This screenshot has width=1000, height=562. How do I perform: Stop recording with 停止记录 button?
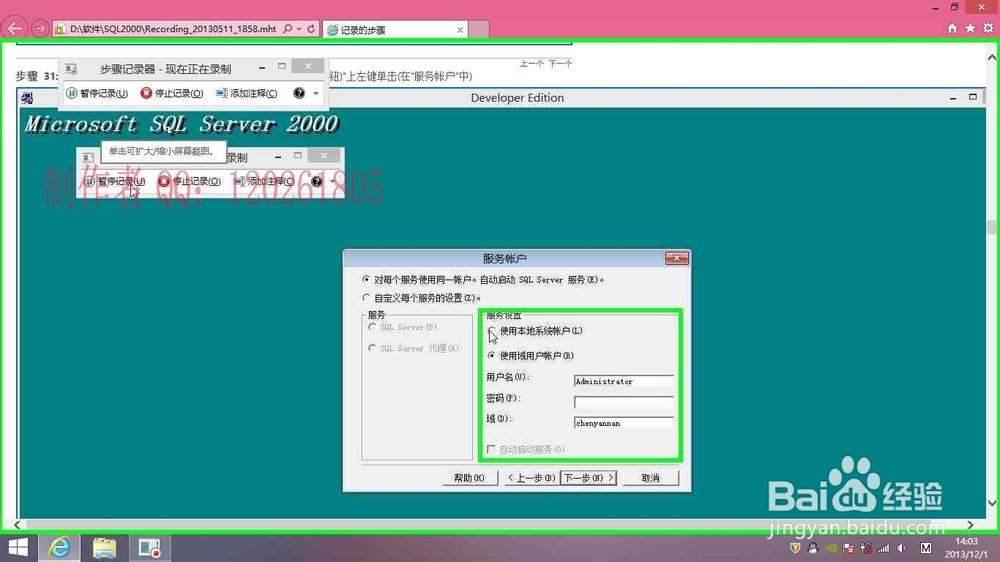(172, 93)
